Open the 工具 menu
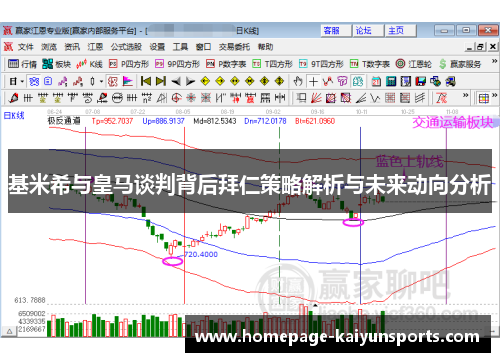Viewport: 500px width, 362px height. point(180,47)
